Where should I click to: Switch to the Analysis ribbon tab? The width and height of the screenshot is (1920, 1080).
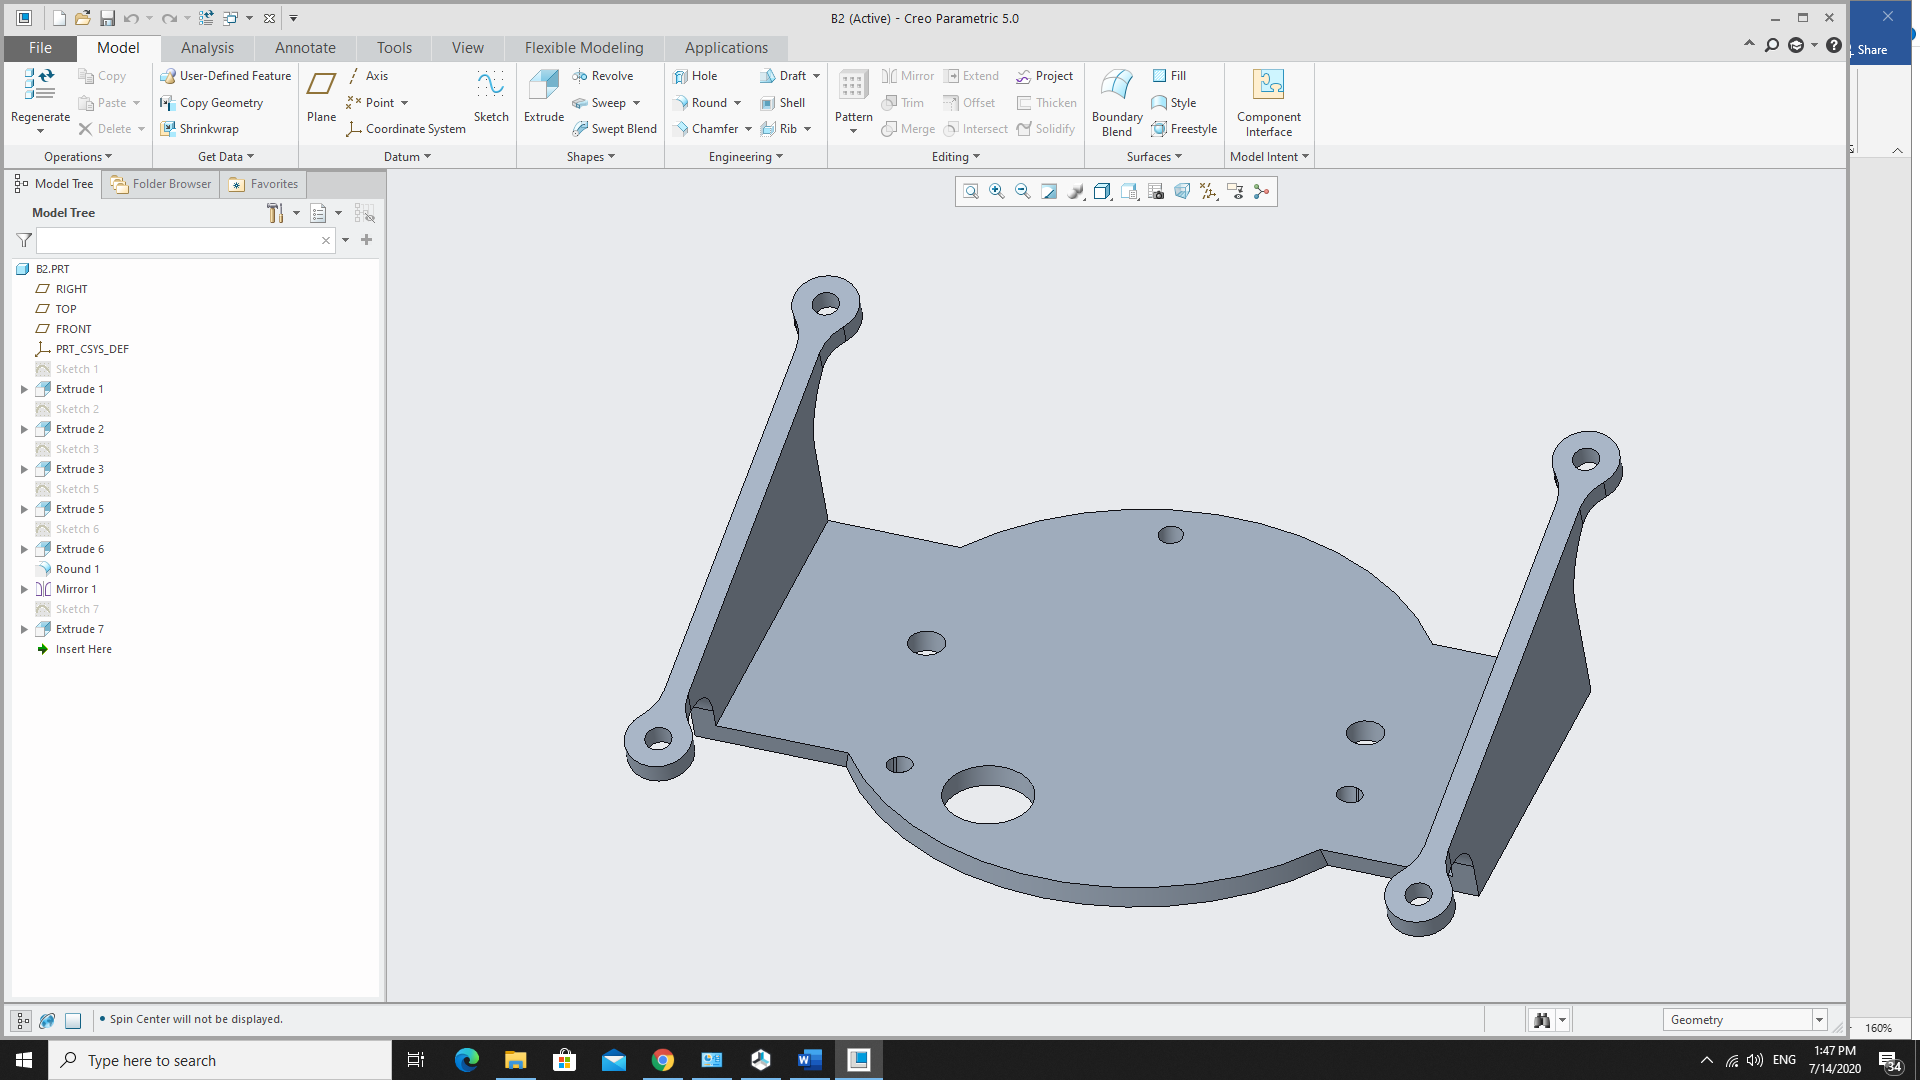(207, 48)
